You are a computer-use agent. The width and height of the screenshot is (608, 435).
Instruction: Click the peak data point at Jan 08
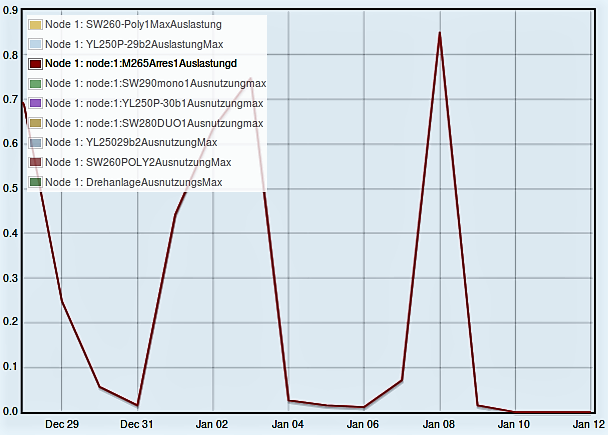coord(439,33)
